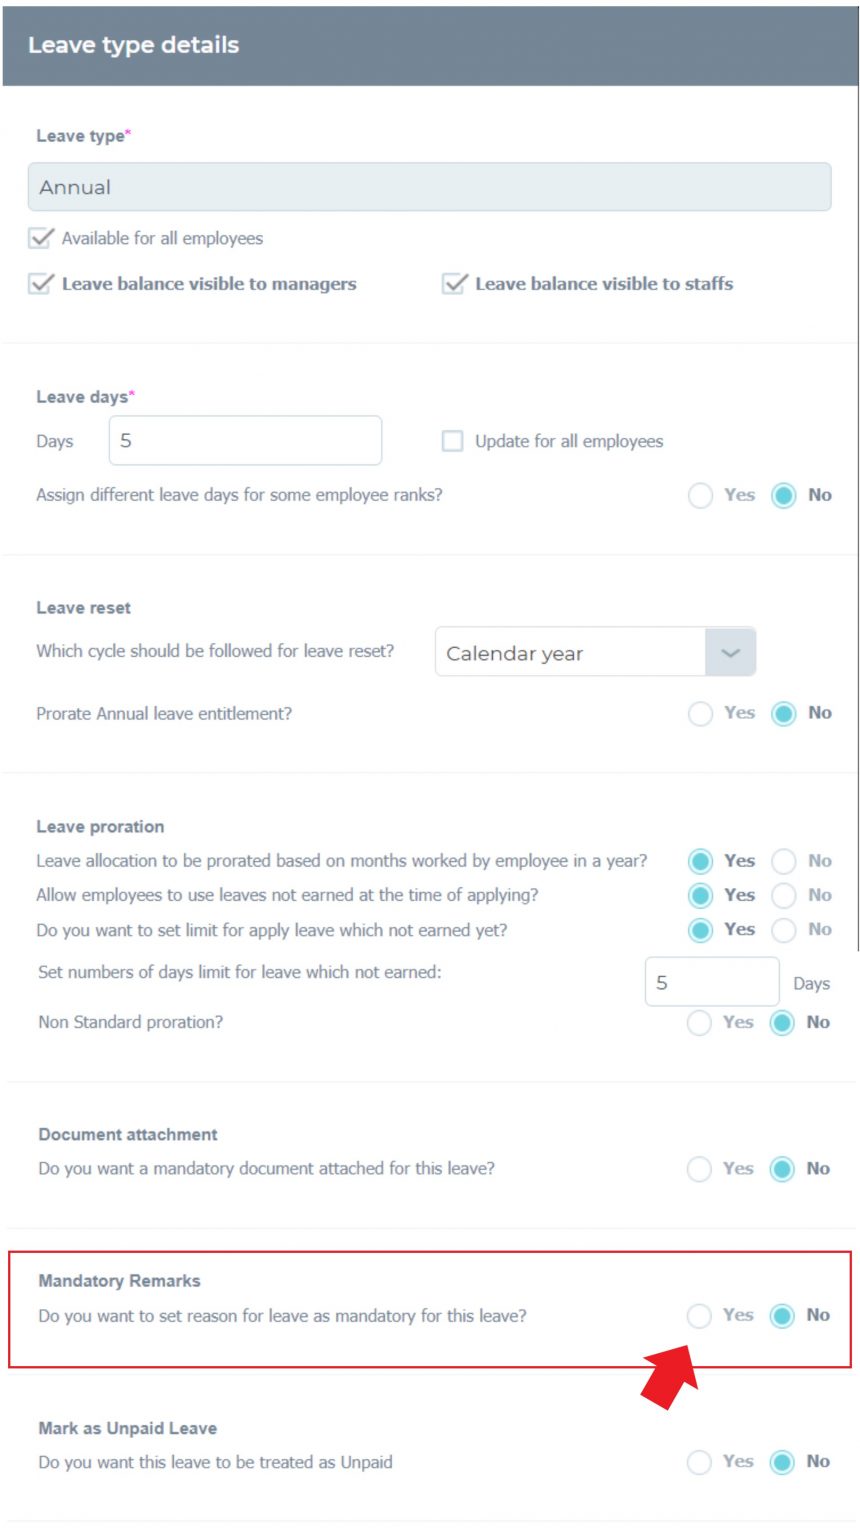
Task: Disable Leave balance visible to staffs
Action: (x=452, y=283)
